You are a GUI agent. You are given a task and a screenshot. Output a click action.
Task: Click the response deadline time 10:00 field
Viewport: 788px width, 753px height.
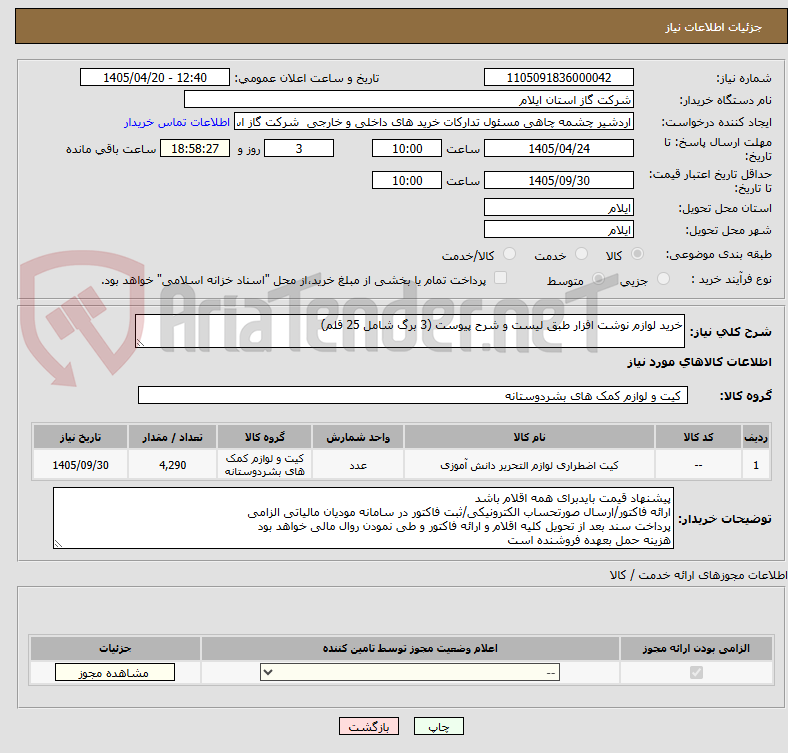coord(407,148)
